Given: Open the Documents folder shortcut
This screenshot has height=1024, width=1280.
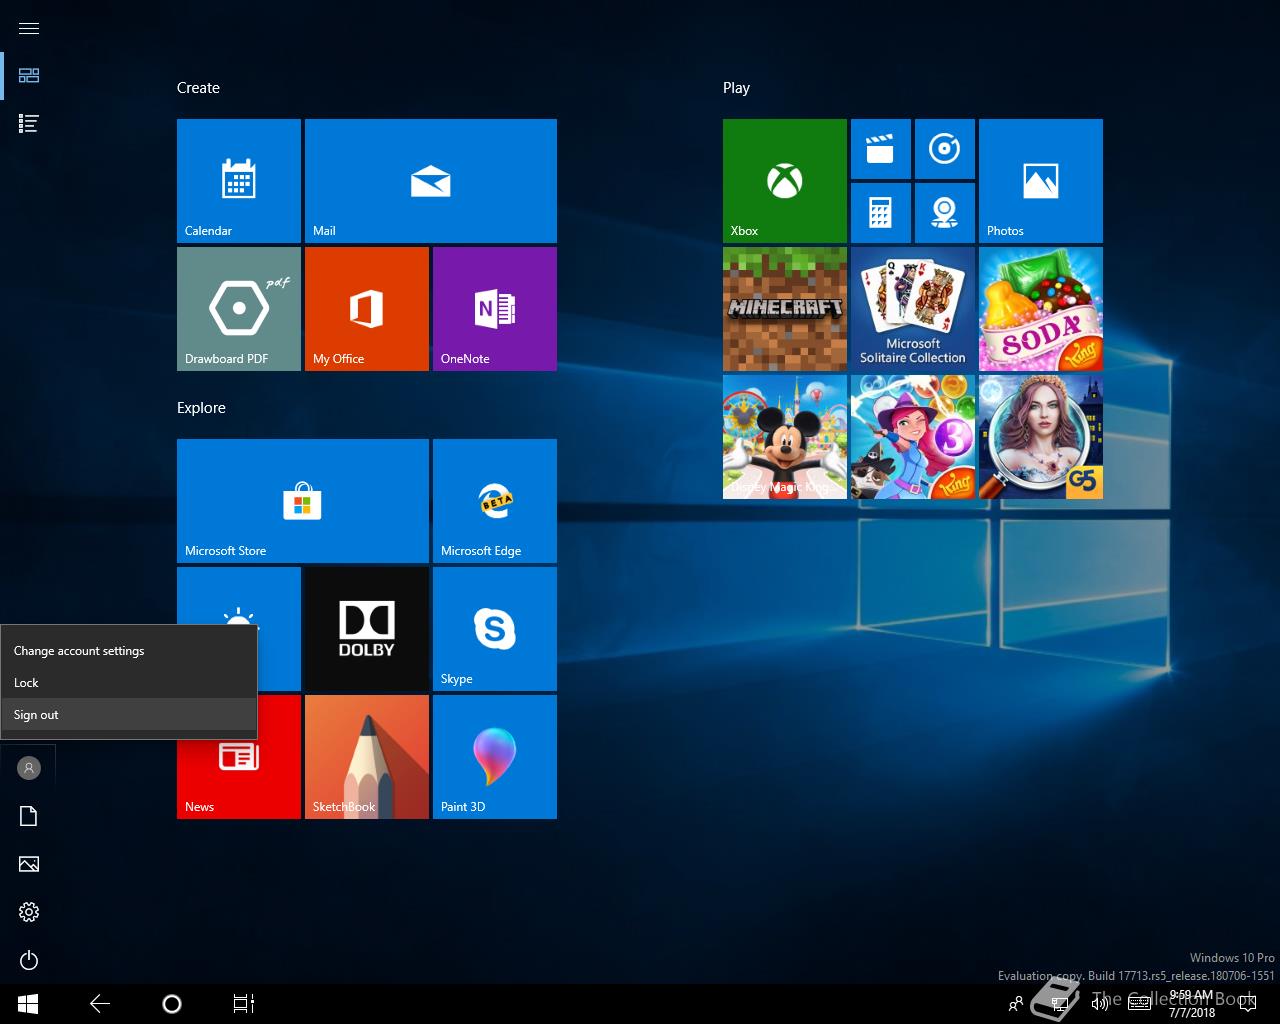Looking at the screenshot, I should [29, 816].
